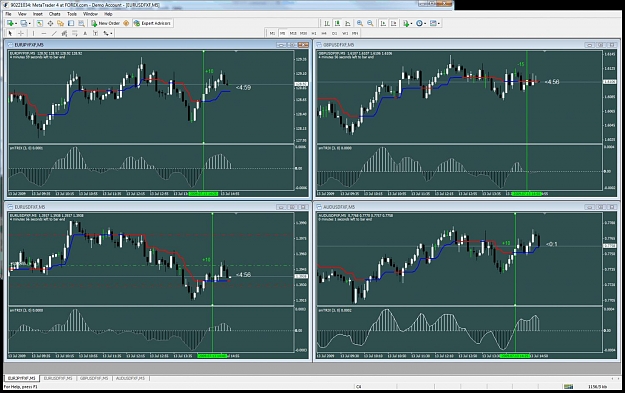Click the New Order button

pyautogui.click(x=105, y=23)
